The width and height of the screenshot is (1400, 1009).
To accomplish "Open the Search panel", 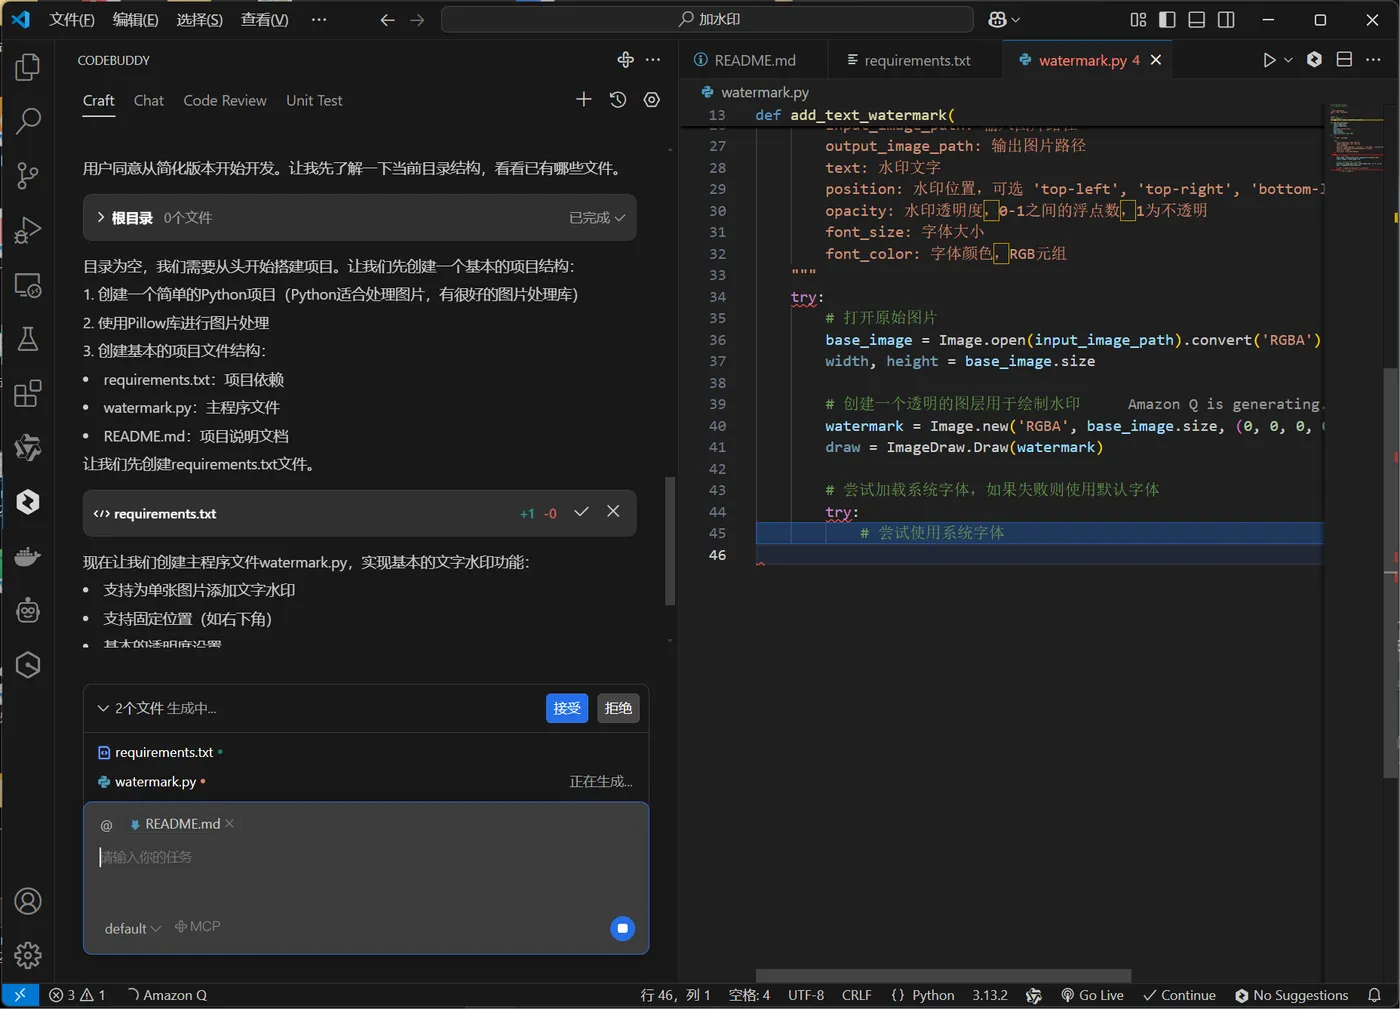I will click(27, 120).
